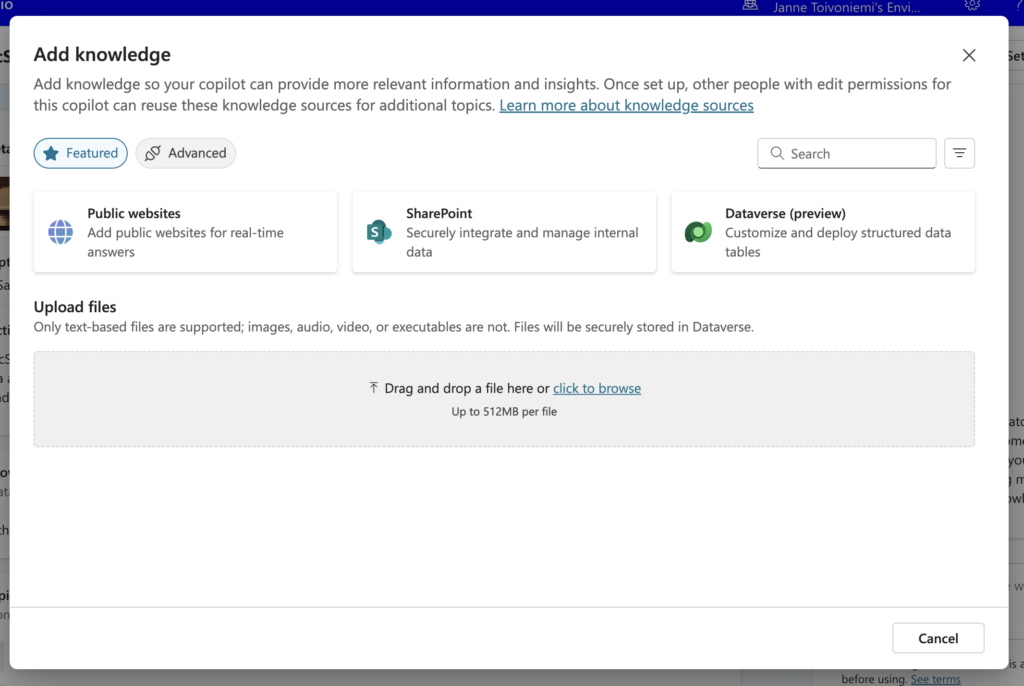Click the upload arrow icon in drop zone
1024x686 pixels.
click(374, 388)
